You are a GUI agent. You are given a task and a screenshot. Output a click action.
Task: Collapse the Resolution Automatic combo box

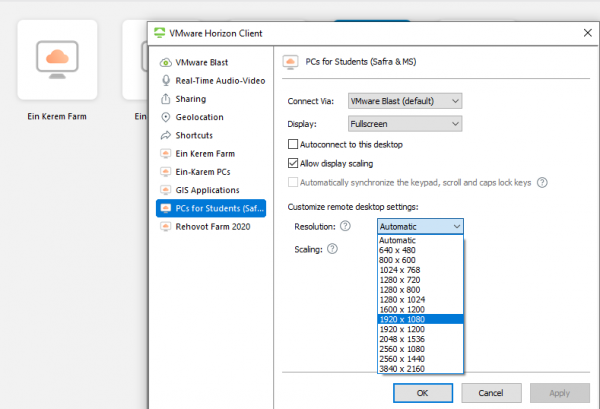pos(420,226)
